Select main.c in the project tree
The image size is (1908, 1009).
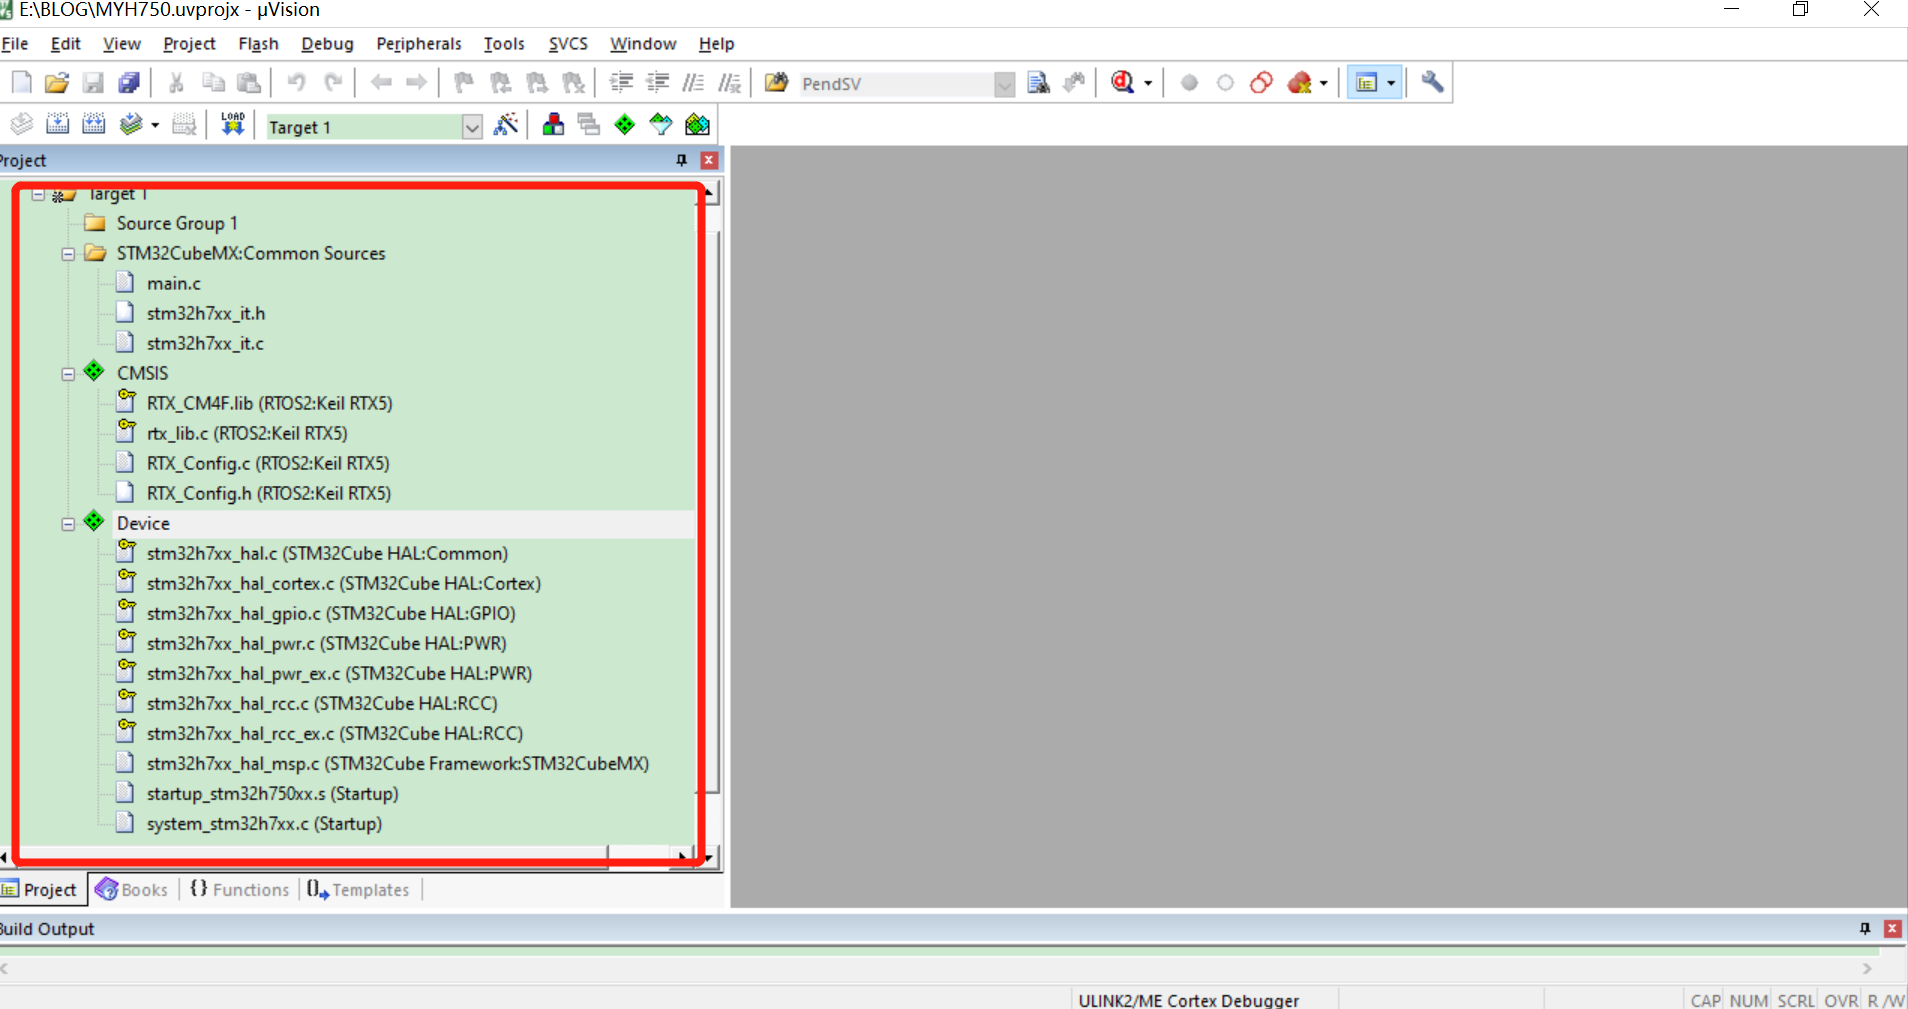pyautogui.click(x=173, y=283)
